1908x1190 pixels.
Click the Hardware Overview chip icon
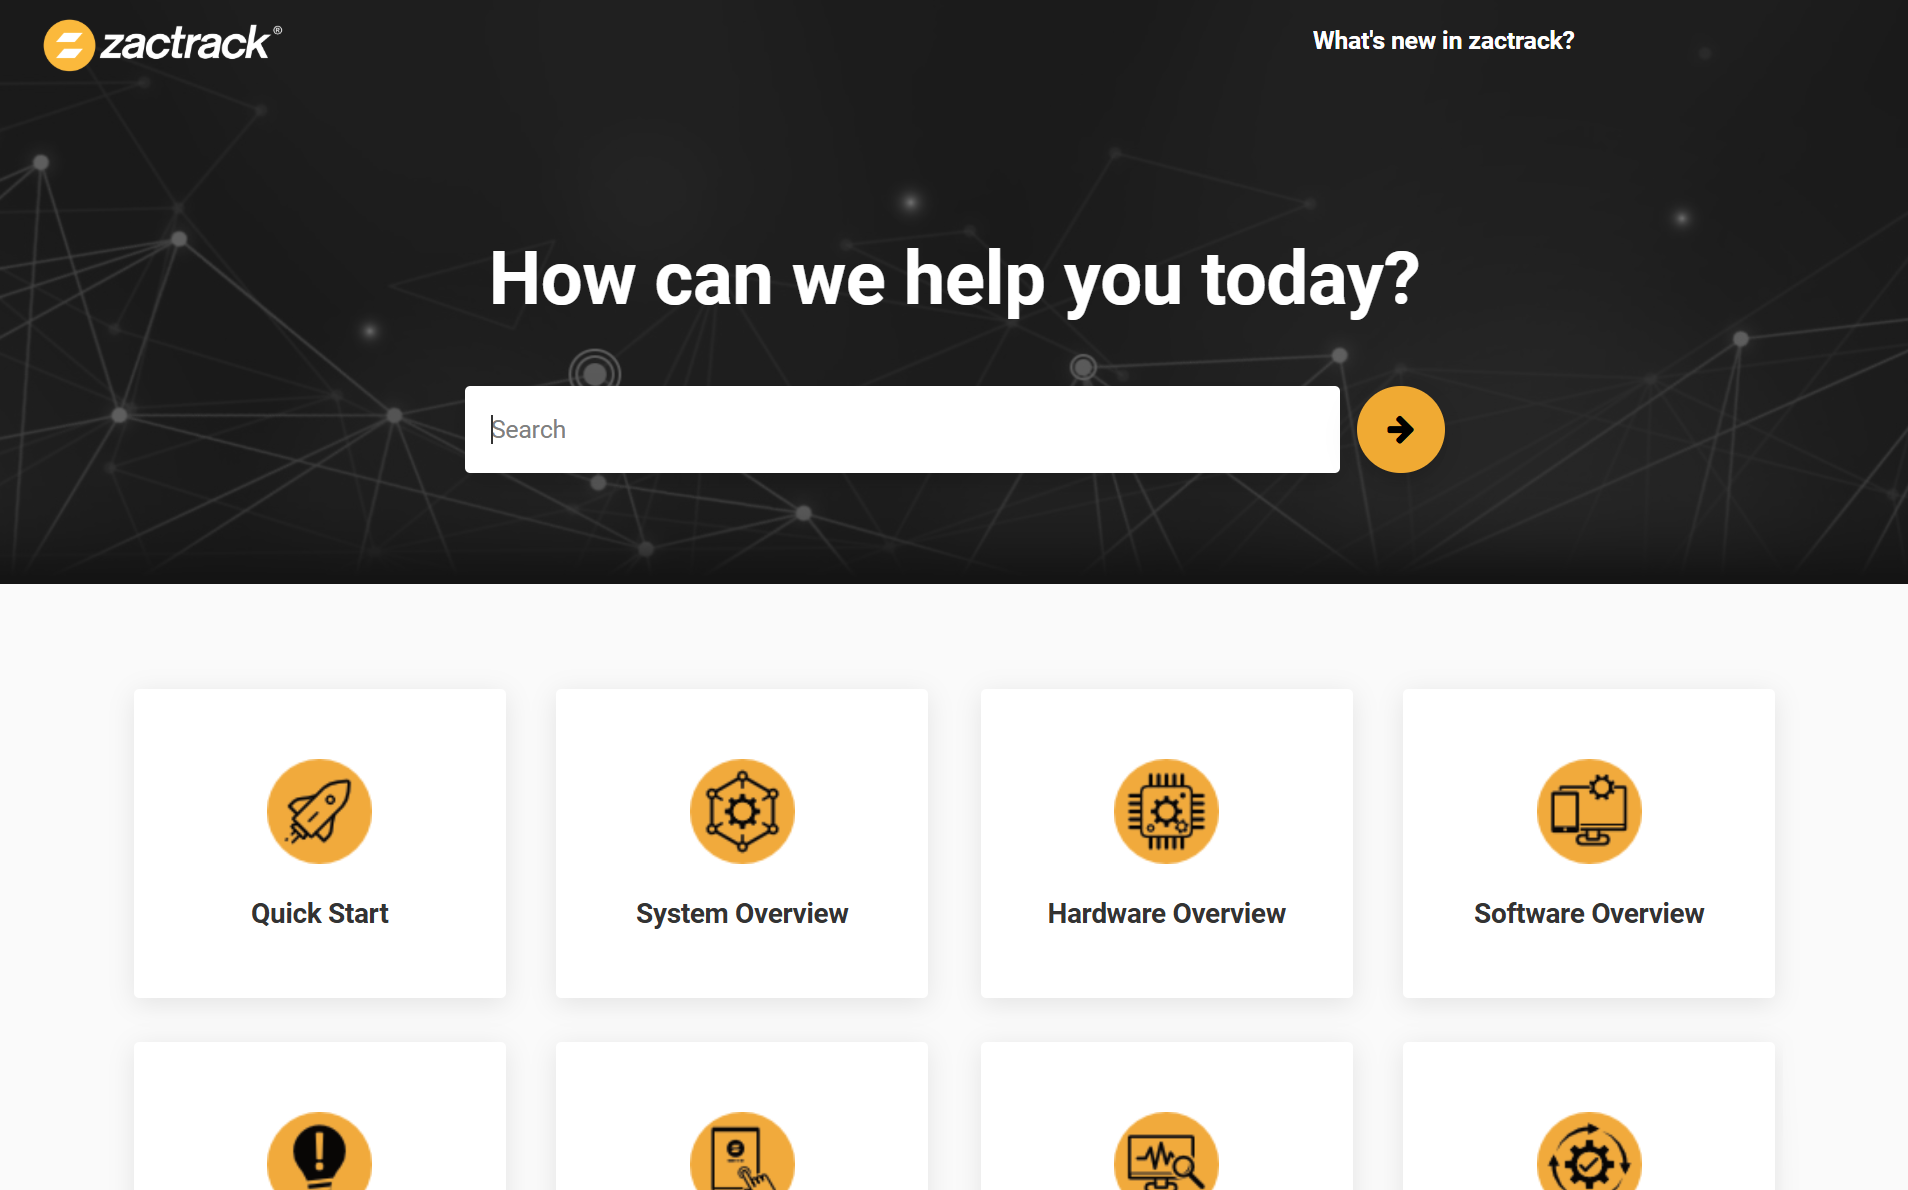coord(1166,811)
